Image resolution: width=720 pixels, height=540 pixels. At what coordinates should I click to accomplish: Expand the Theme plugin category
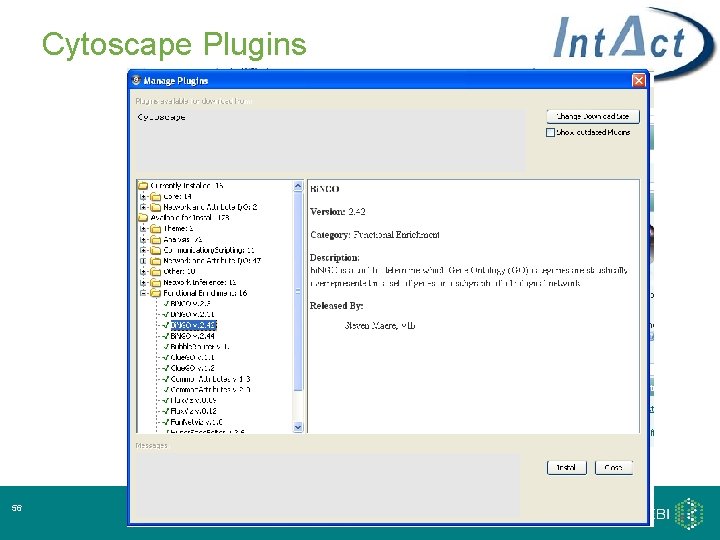click(x=143, y=229)
